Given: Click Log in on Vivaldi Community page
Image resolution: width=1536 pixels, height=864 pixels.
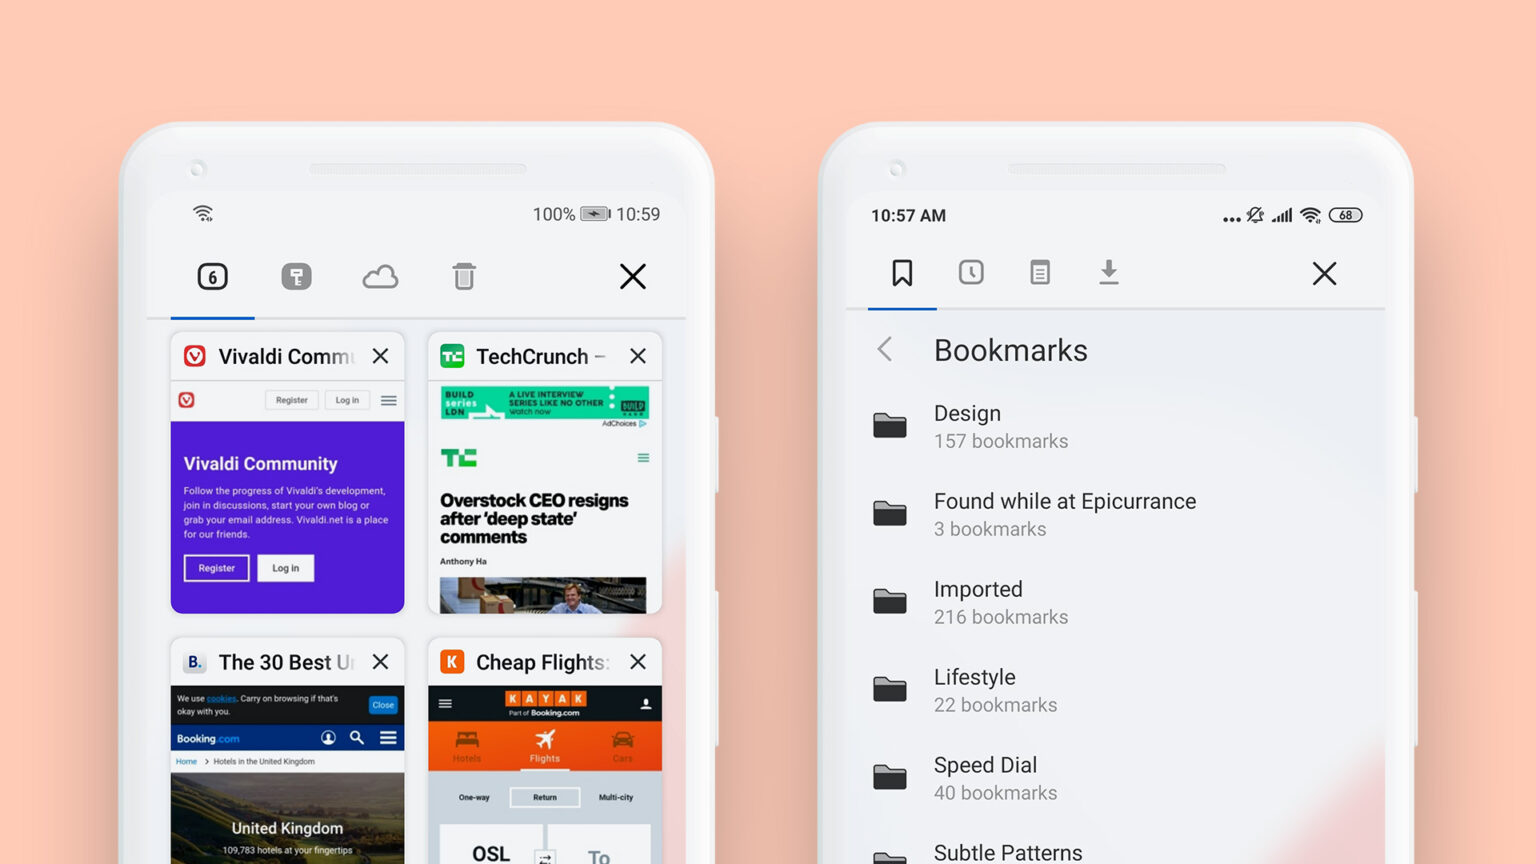Looking at the screenshot, I should (x=285, y=568).
